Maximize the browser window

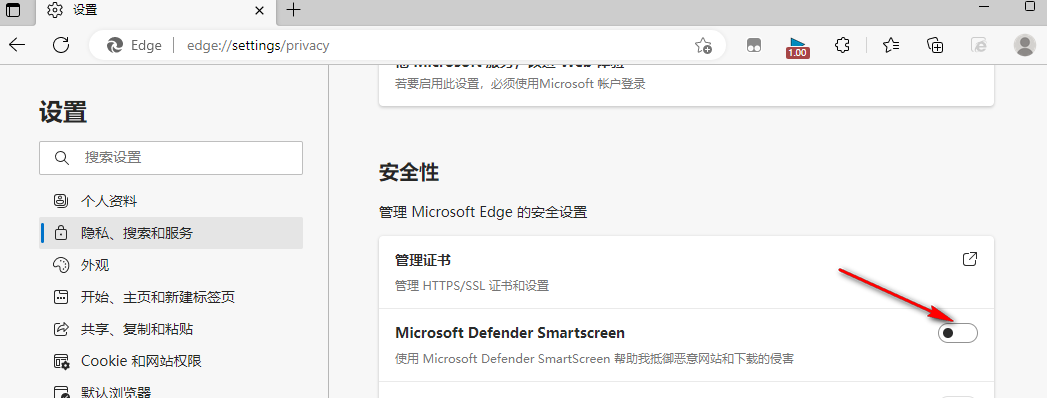point(1029,6)
